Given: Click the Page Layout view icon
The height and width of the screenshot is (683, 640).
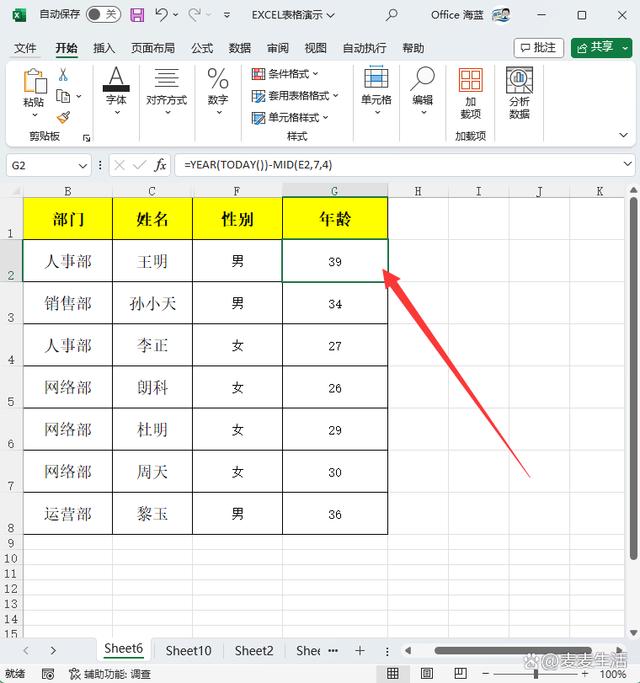Looking at the screenshot, I should 426,674.
